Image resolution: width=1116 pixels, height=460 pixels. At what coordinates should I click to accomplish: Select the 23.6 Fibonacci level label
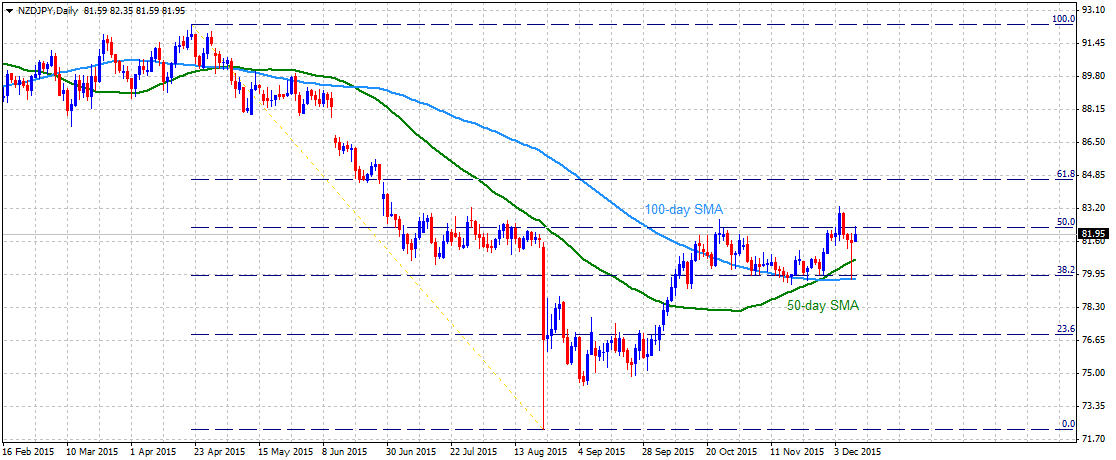[x=1064, y=328]
